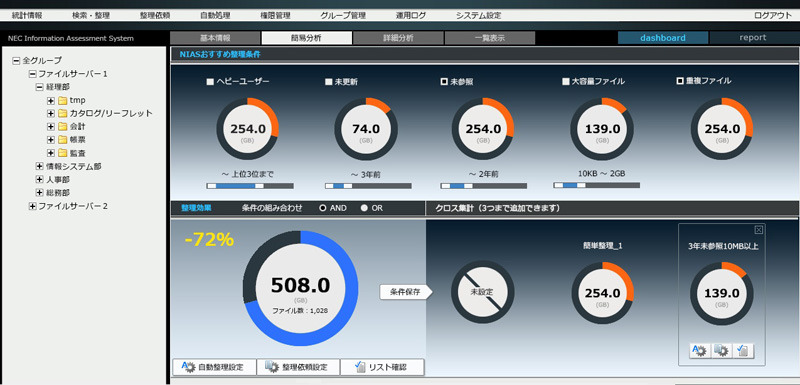Open the 統計情報 menu
Viewport: 800px width, 385px height.
point(27,15)
